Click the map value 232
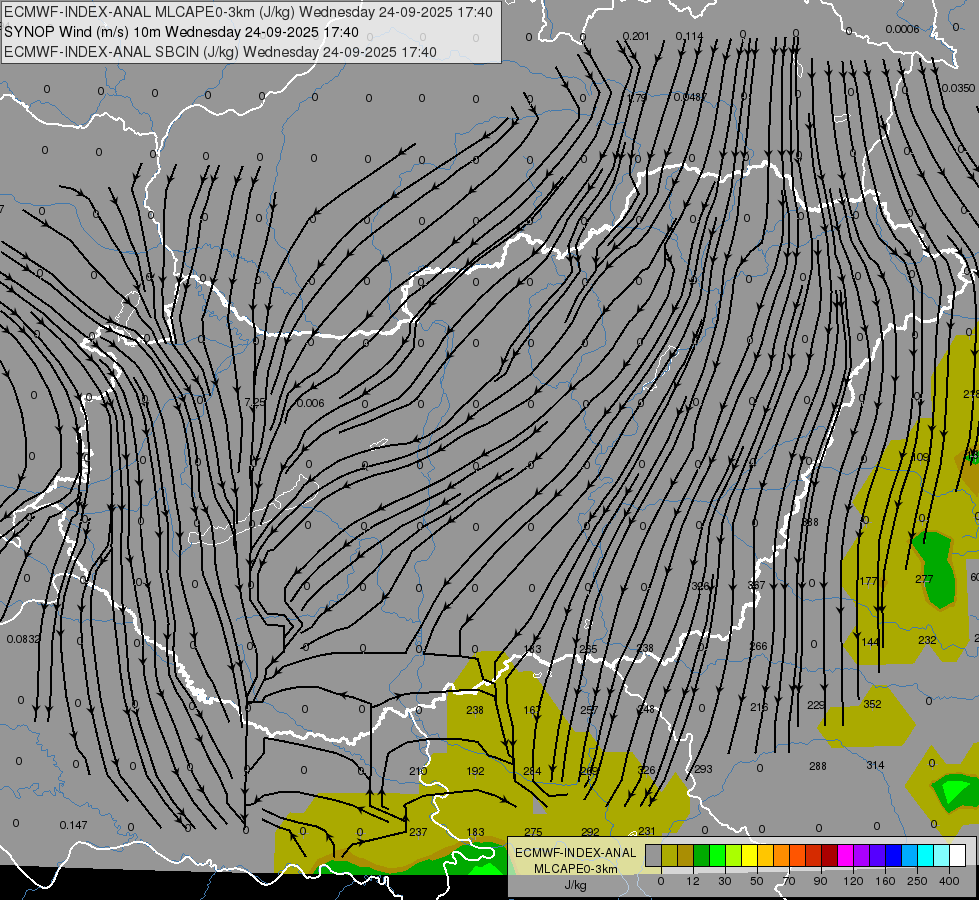Image resolution: width=979 pixels, height=900 pixels. (927, 640)
